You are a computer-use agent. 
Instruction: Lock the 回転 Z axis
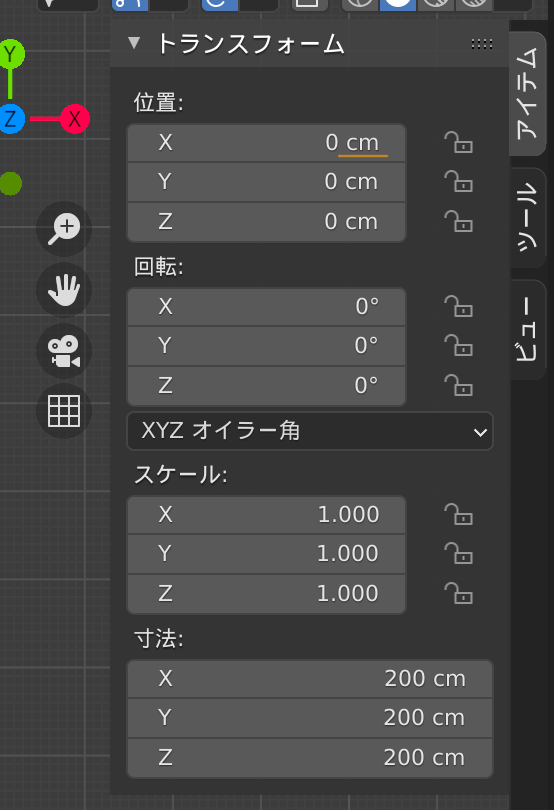[x=458, y=385]
